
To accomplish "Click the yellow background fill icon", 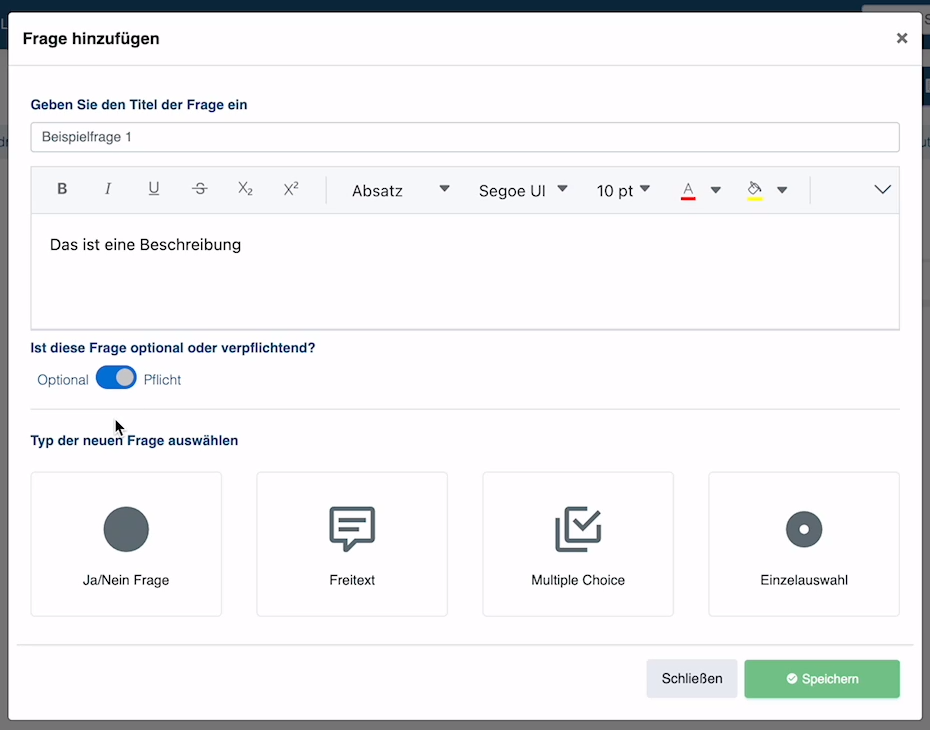I will [x=755, y=190].
